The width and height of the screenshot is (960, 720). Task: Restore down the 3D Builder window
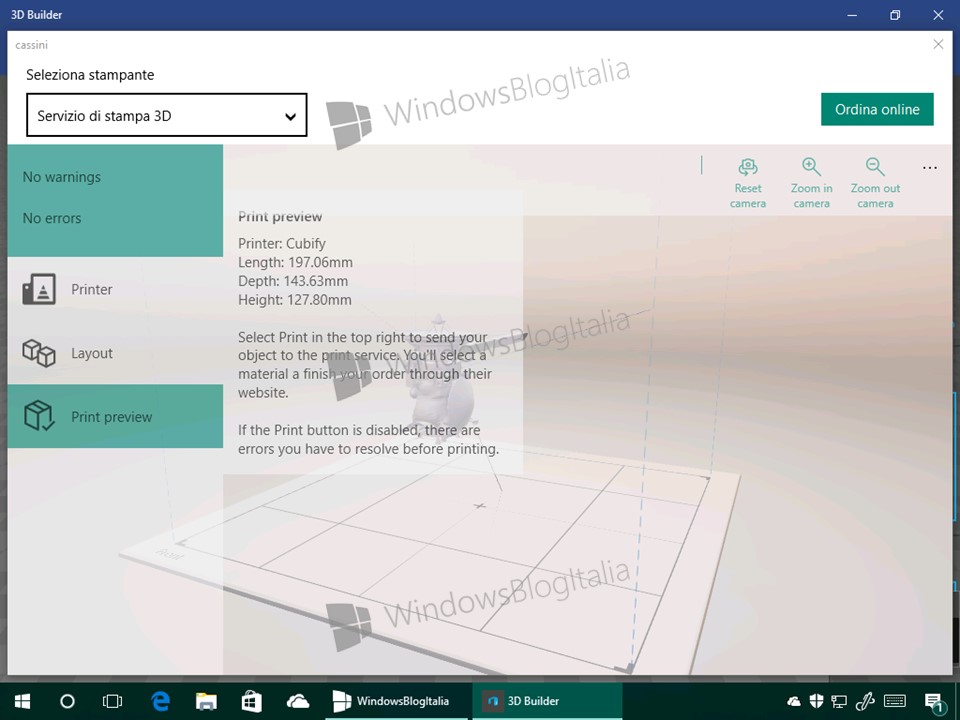895,15
